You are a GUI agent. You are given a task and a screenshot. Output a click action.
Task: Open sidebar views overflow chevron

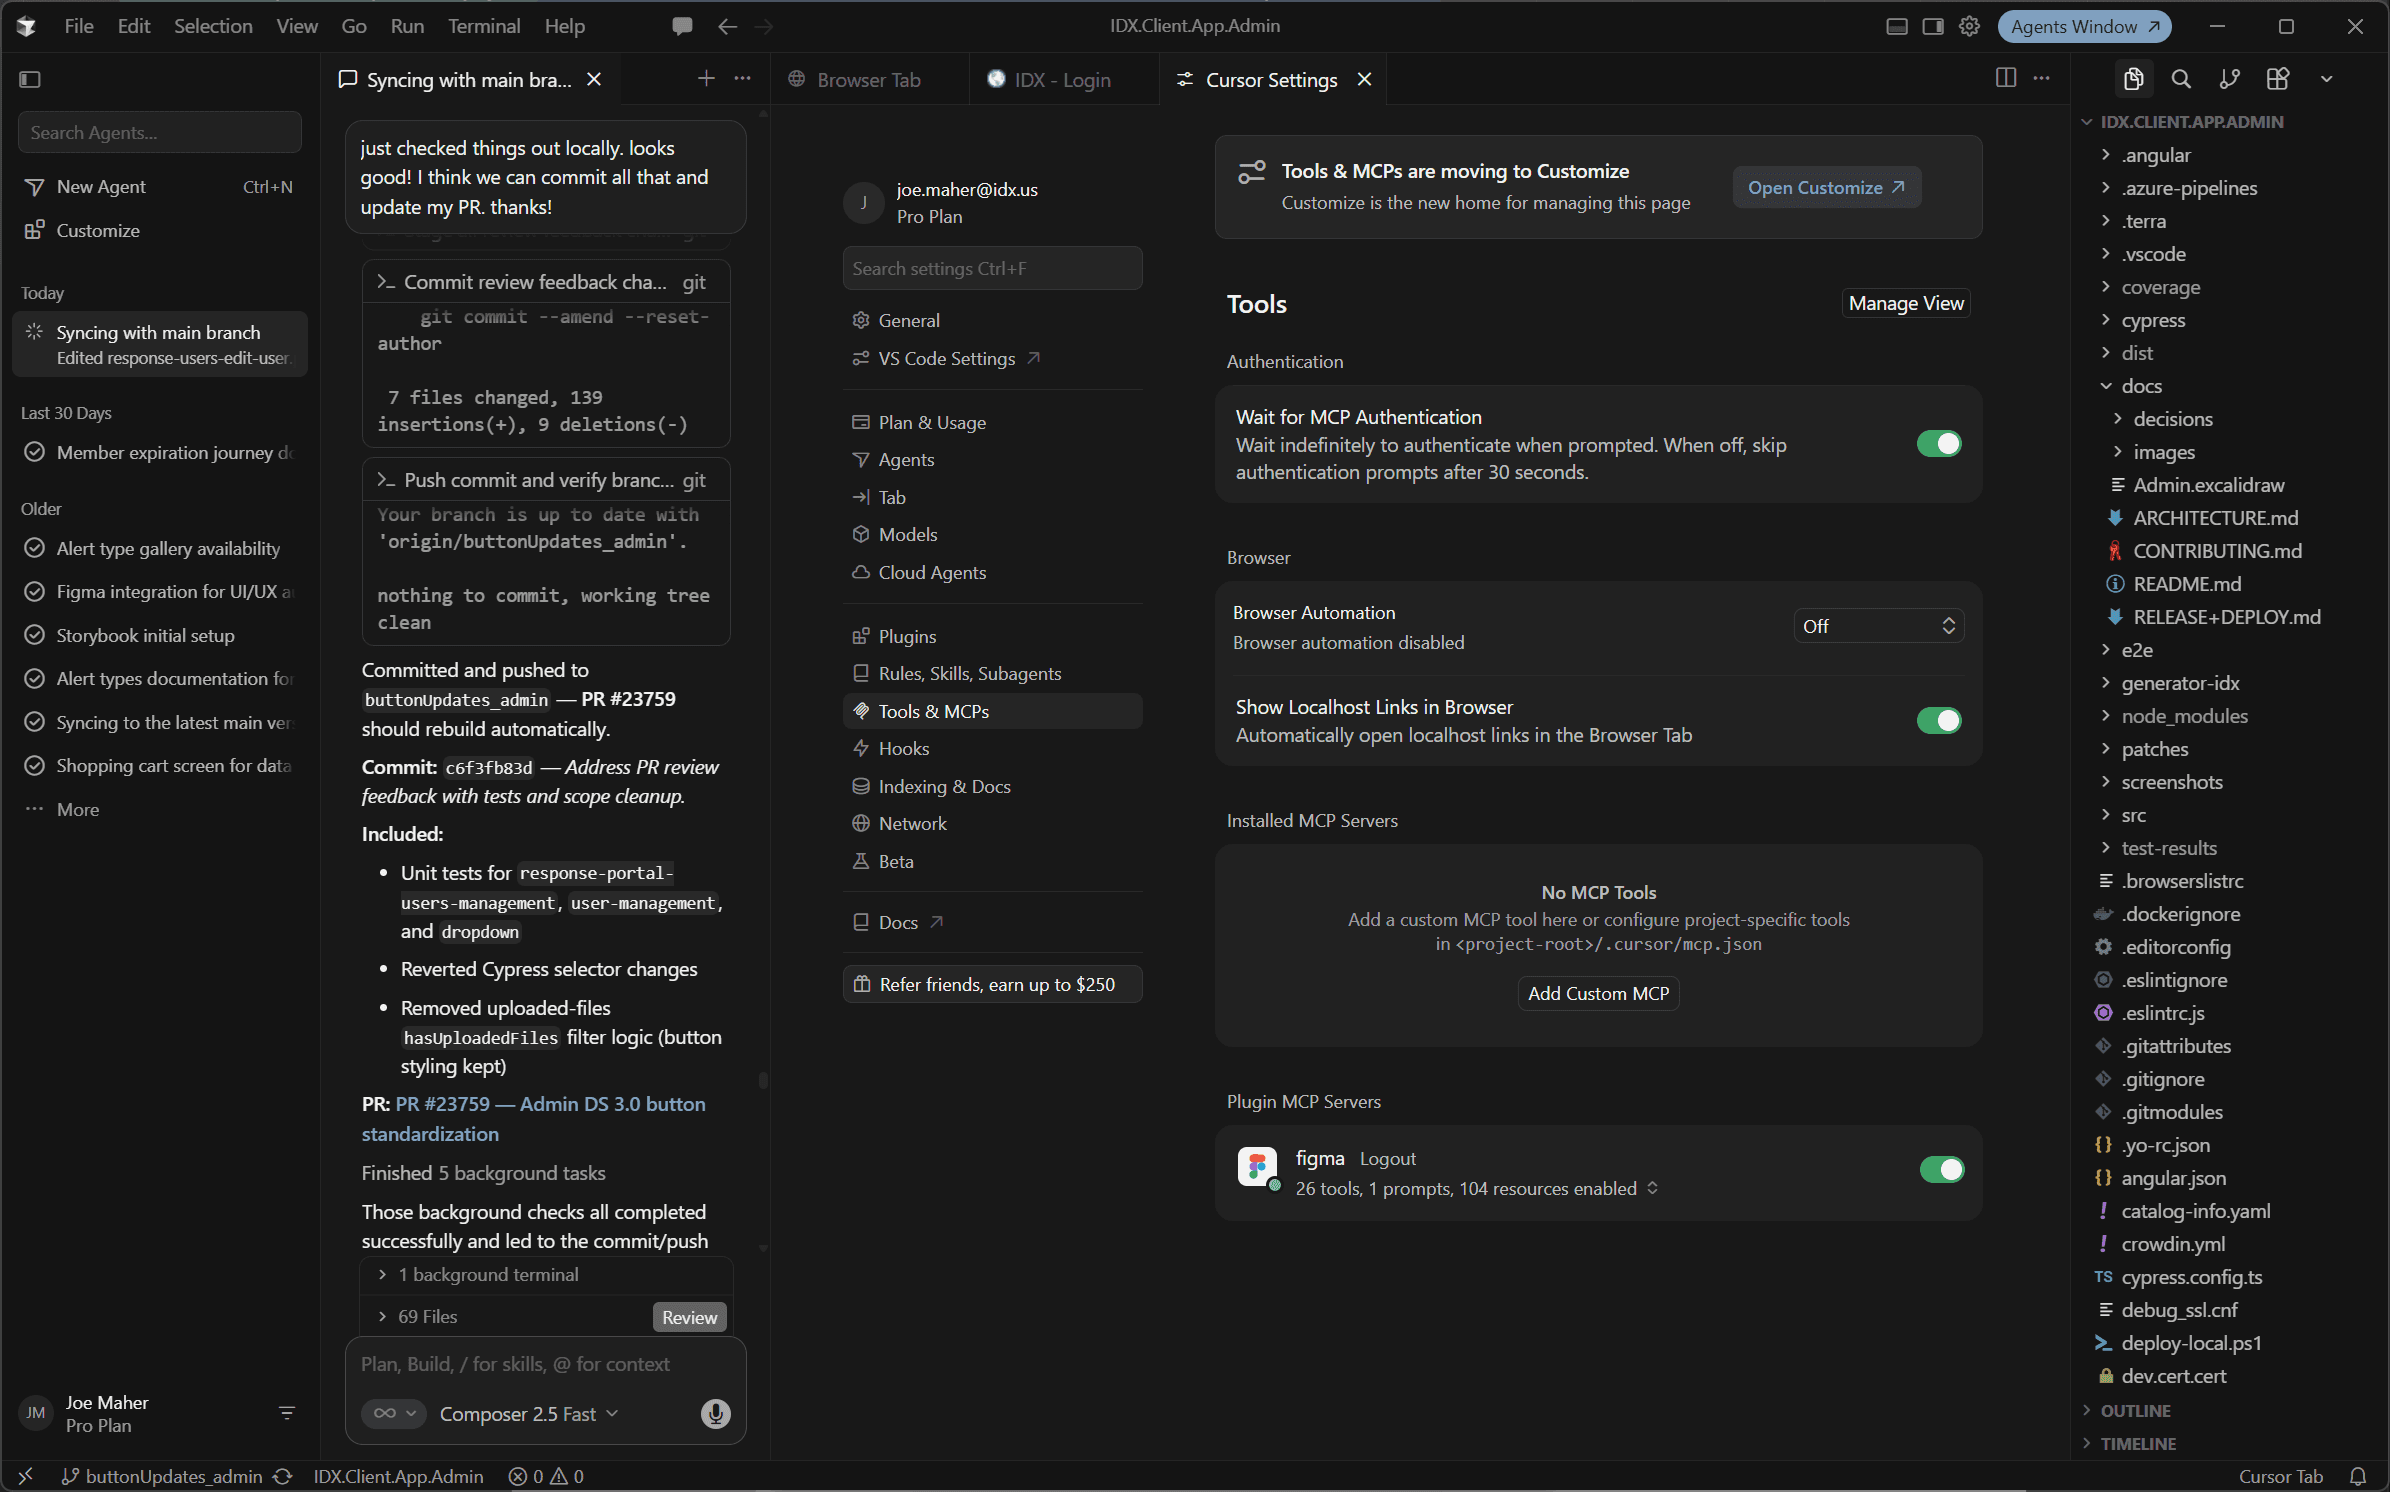pos(2326,79)
